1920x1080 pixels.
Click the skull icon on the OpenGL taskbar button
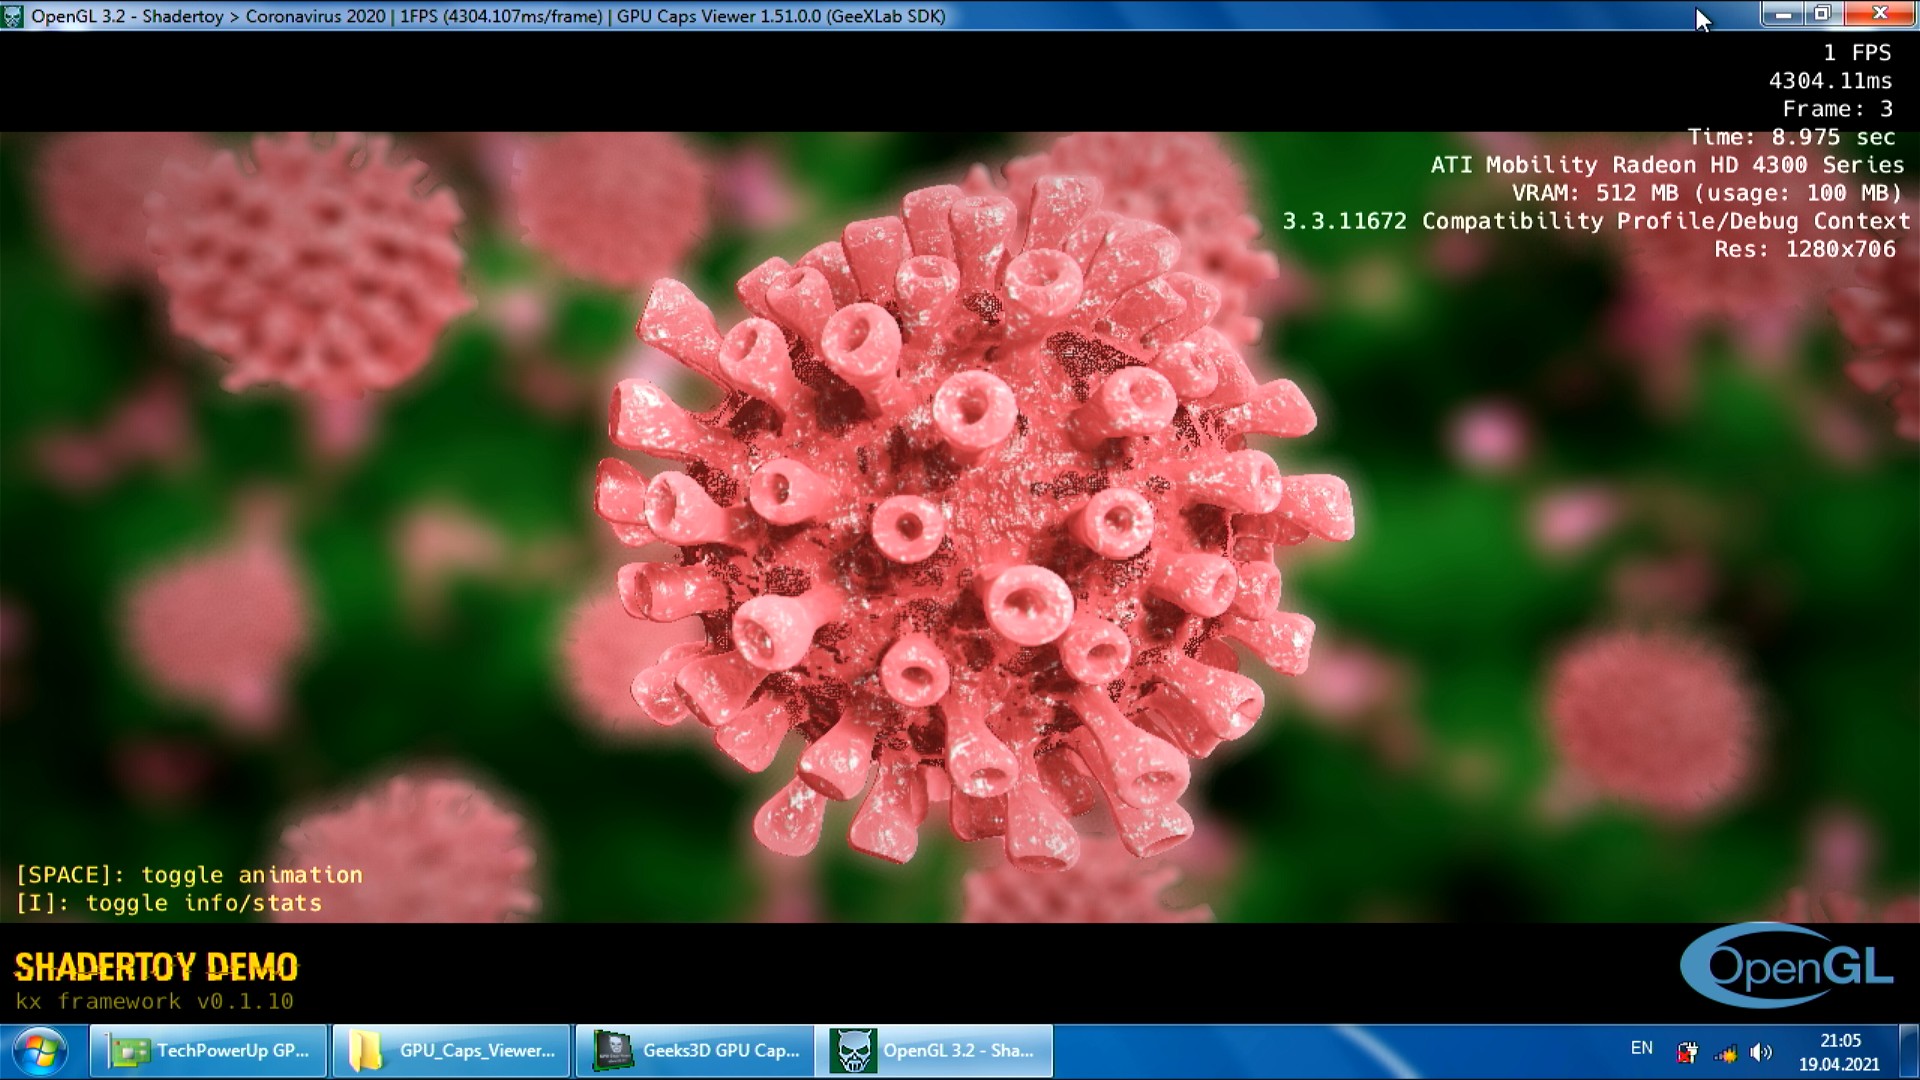coord(853,1051)
